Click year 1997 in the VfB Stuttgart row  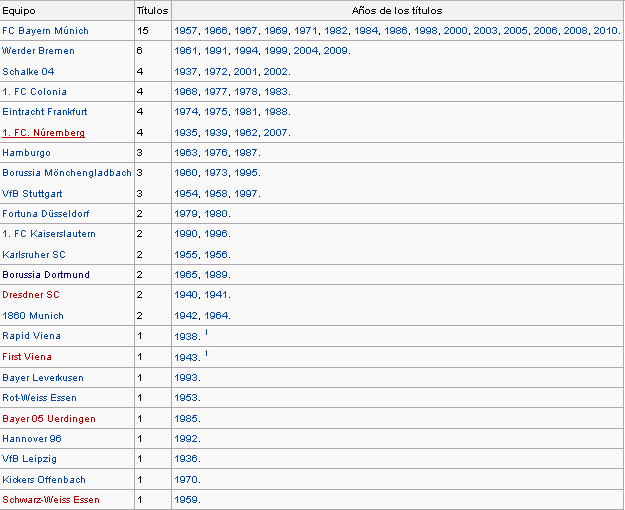[246, 193]
